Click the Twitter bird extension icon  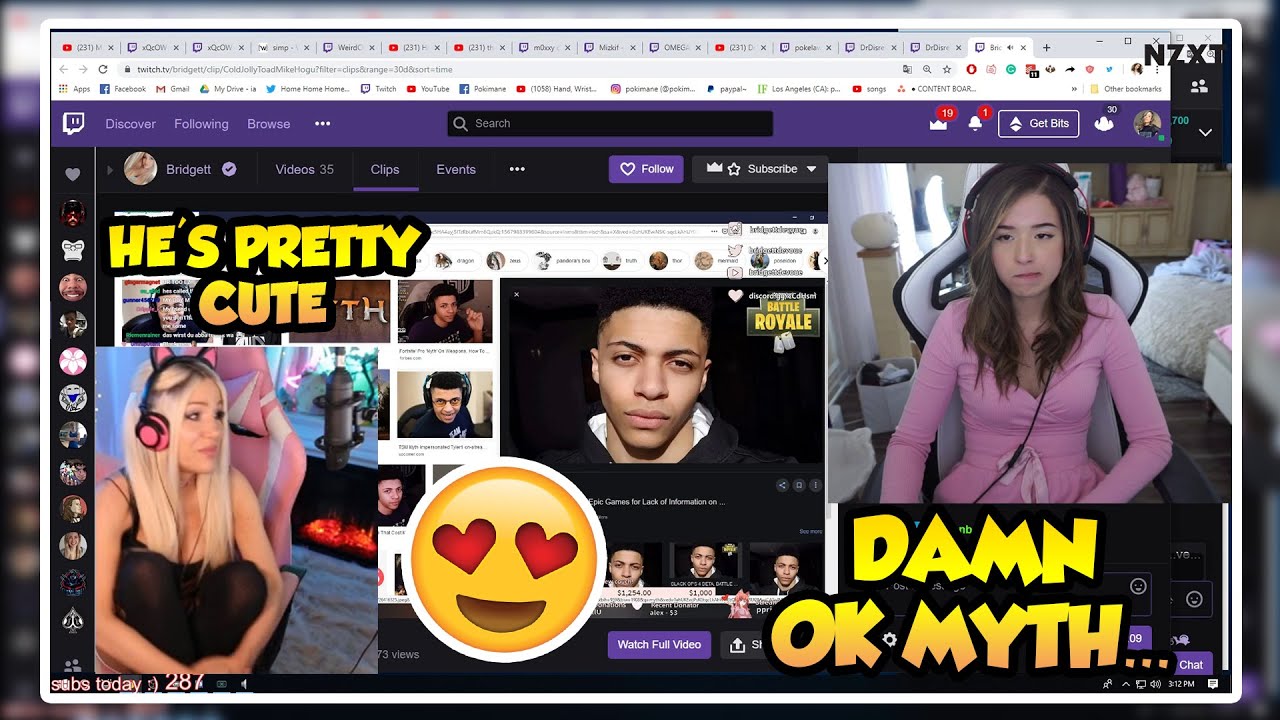[1109, 70]
